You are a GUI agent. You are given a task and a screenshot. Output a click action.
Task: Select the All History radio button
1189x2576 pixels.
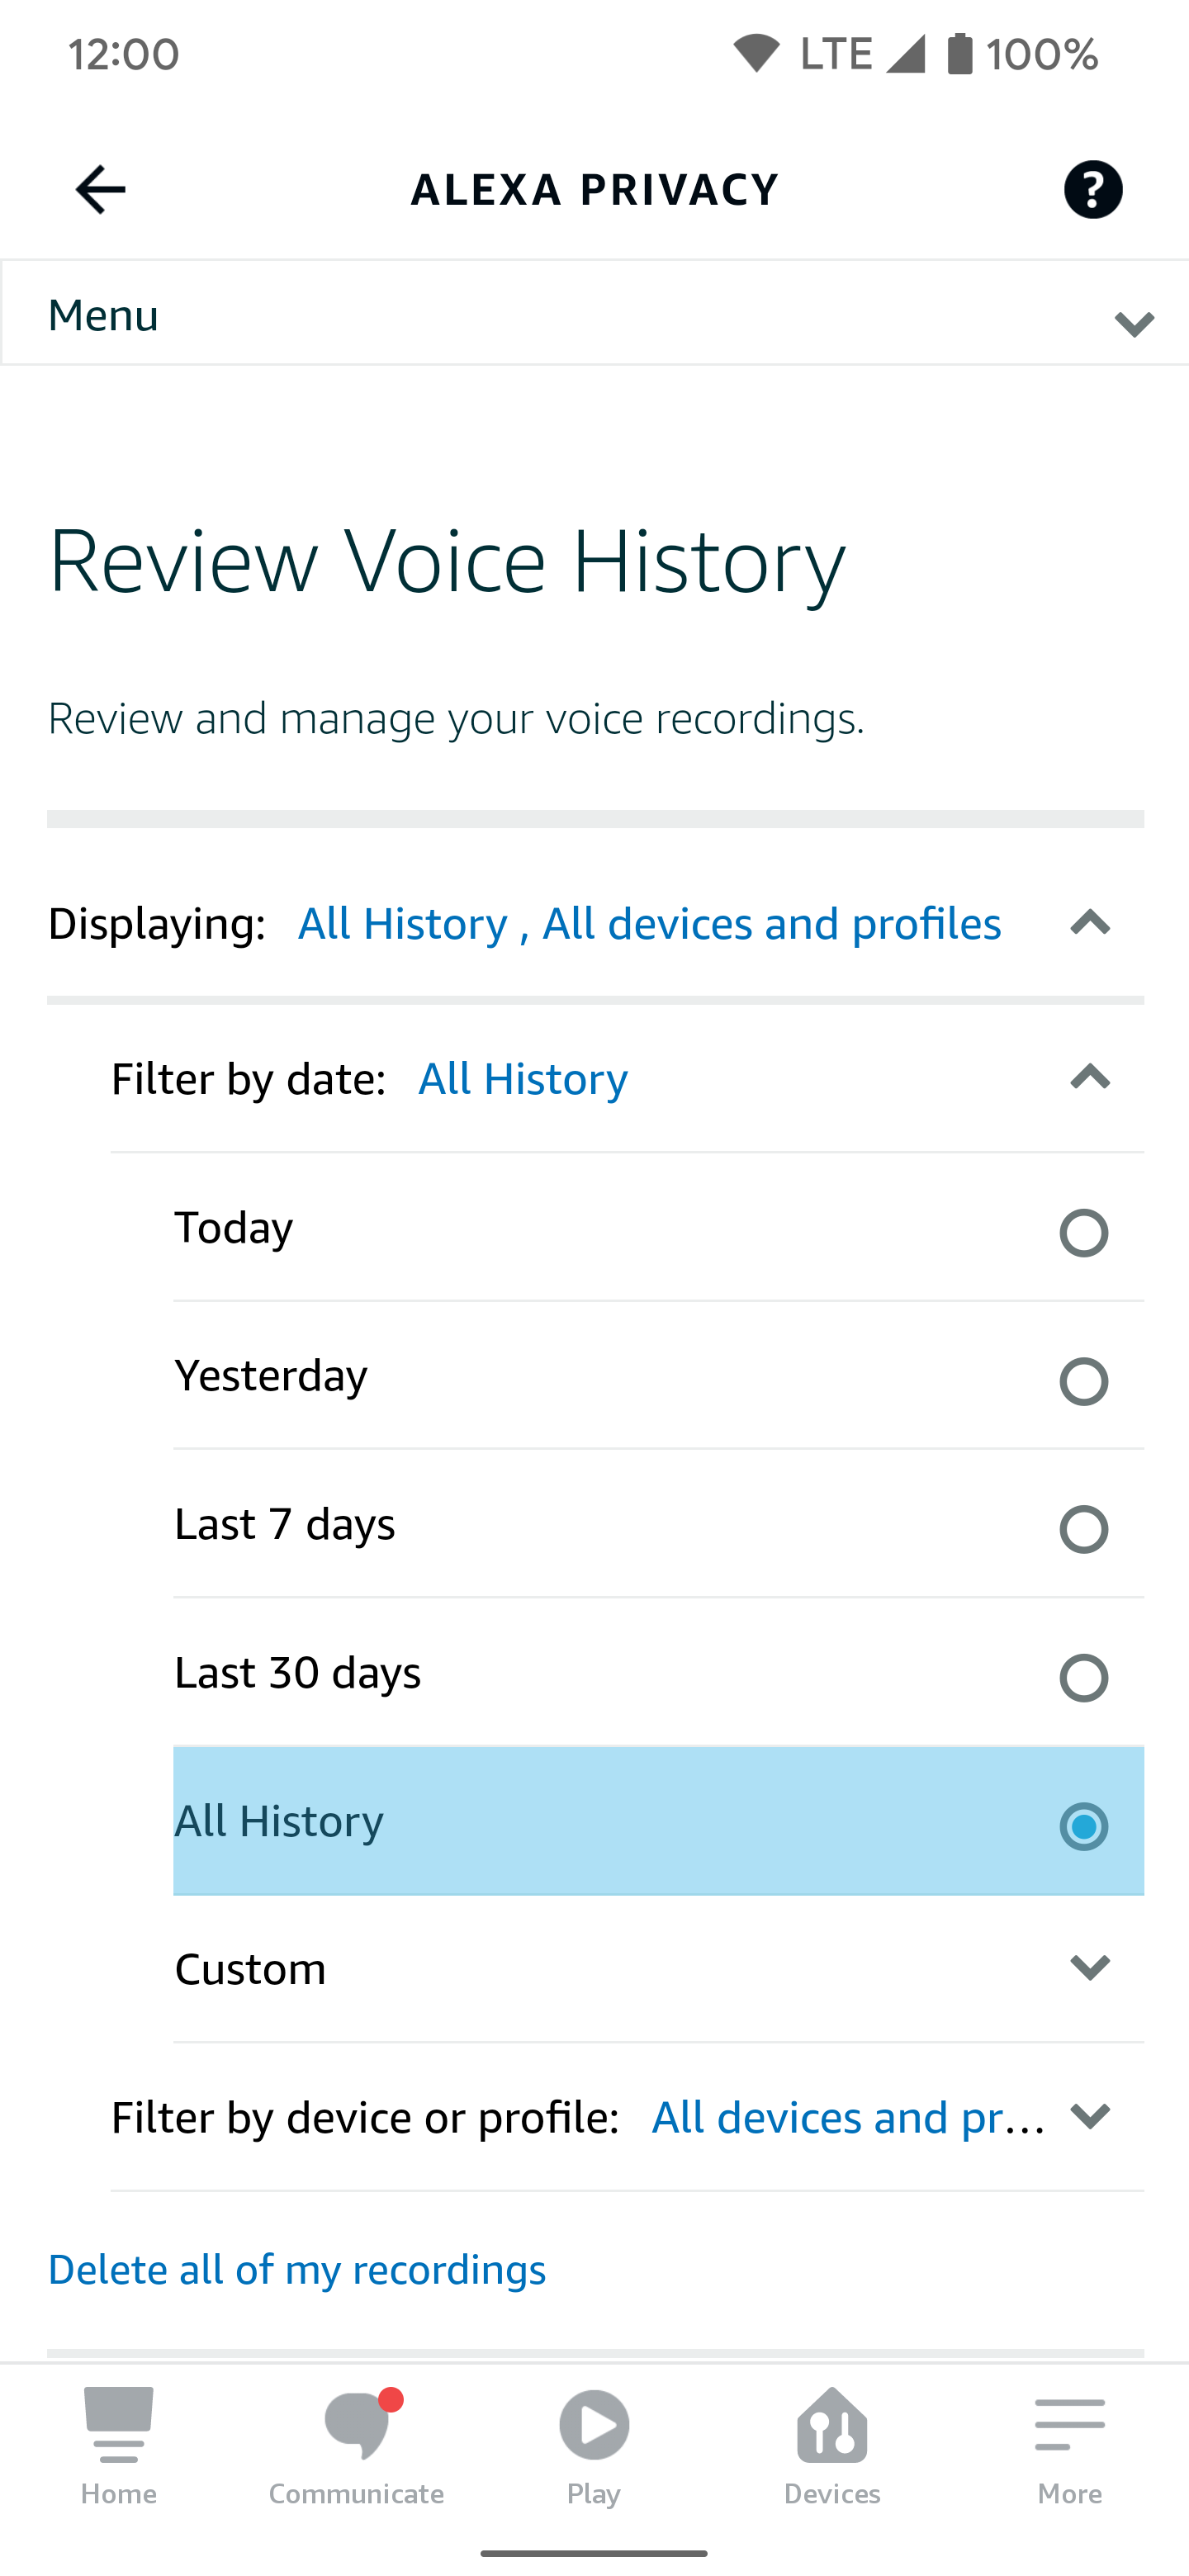pyautogui.click(x=1083, y=1826)
